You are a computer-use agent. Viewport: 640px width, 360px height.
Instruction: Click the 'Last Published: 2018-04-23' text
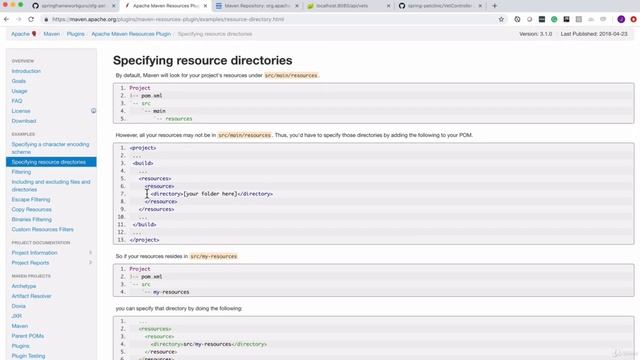pos(594,34)
